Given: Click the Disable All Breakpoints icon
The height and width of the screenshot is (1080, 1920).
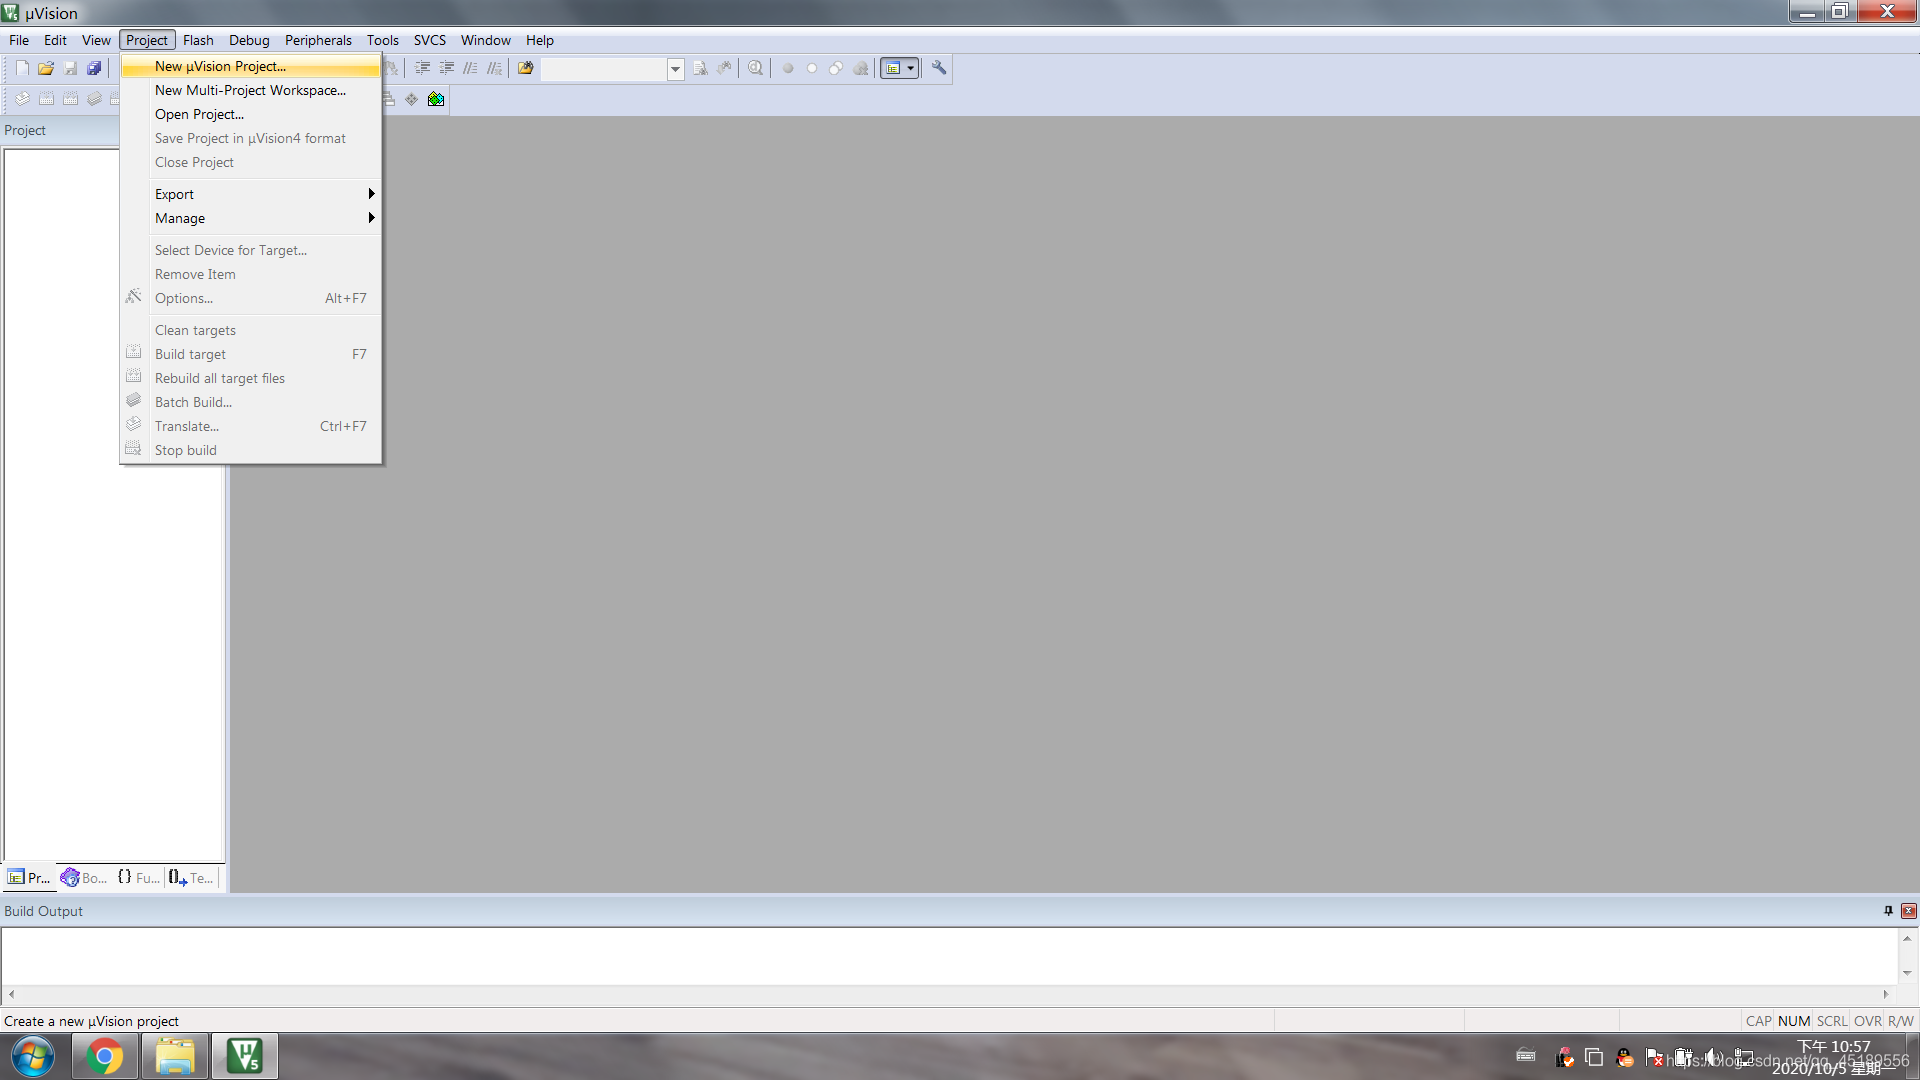Looking at the screenshot, I should pyautogui.click(x=836, y=68).
